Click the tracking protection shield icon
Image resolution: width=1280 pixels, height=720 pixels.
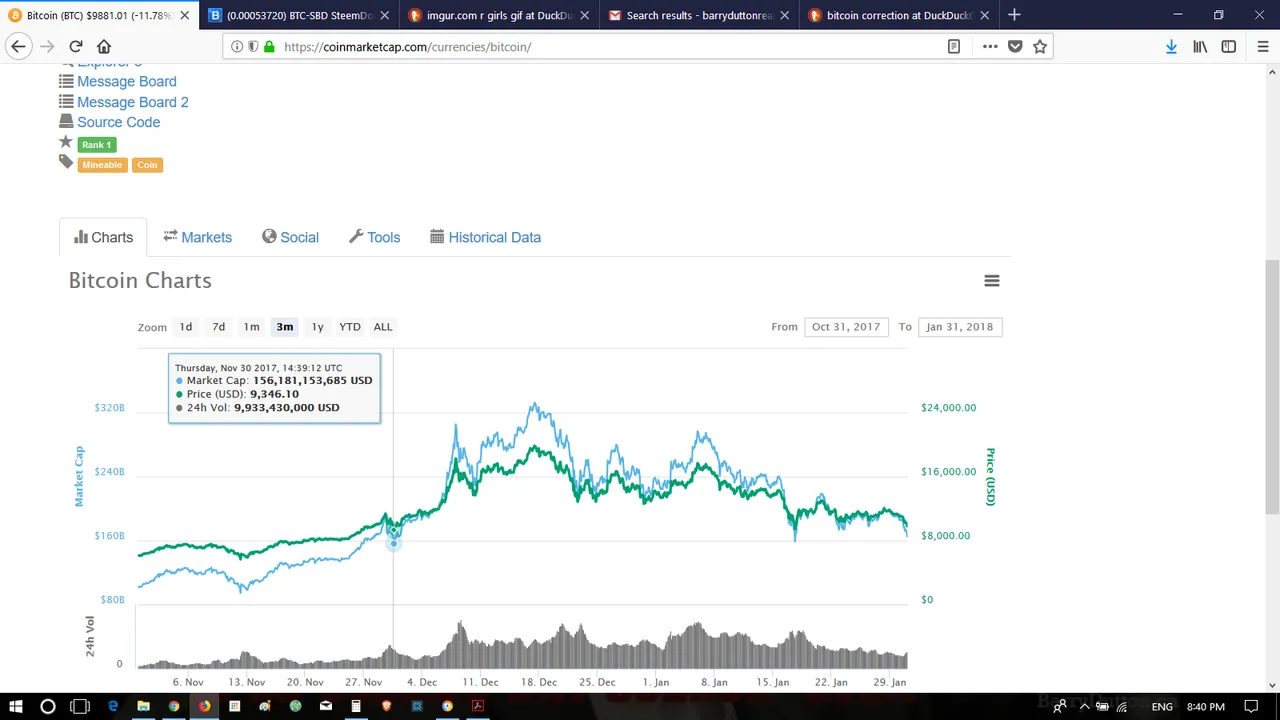click(253, 46)
